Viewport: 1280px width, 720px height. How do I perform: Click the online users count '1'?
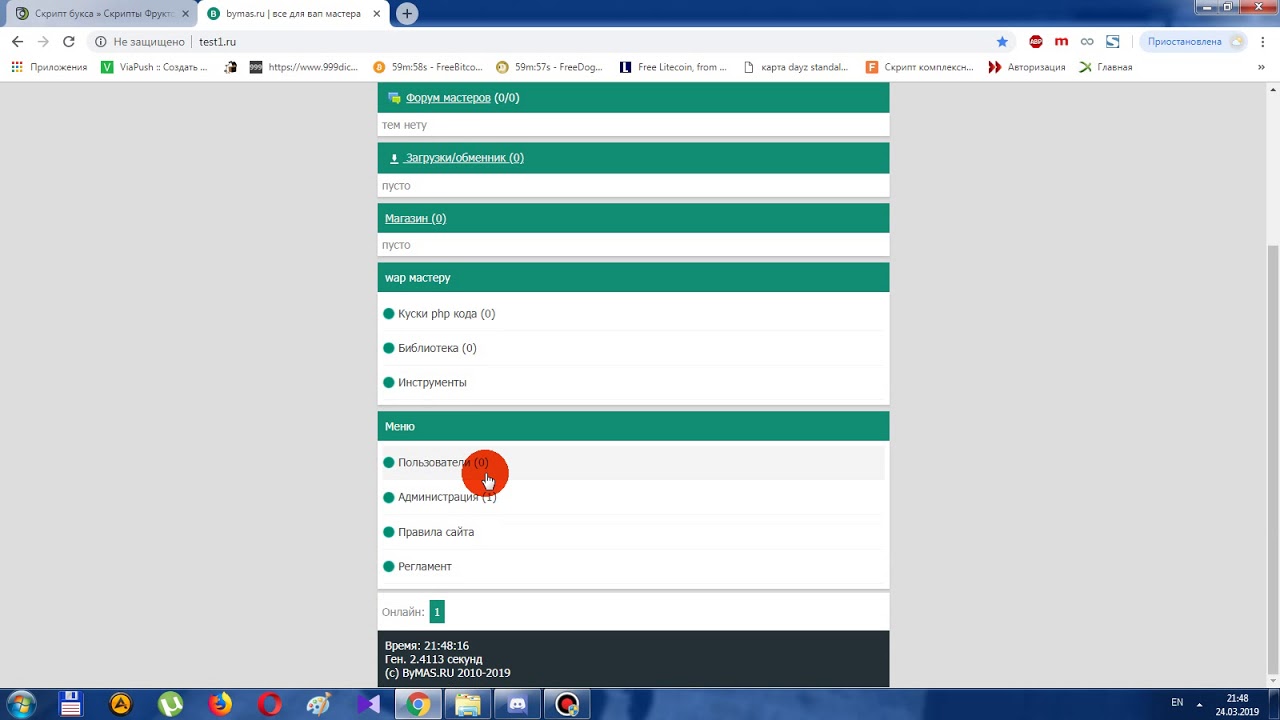(437, 612)
